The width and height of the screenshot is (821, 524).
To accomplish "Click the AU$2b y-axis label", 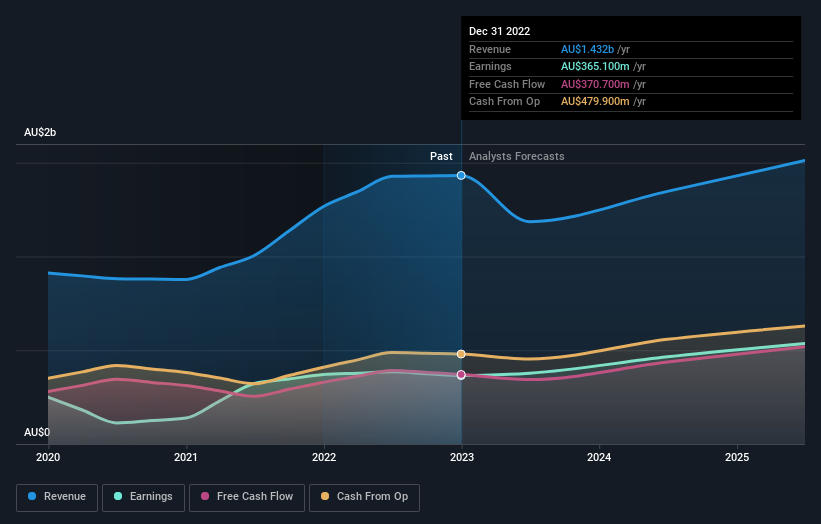I will tap(40, 132).
